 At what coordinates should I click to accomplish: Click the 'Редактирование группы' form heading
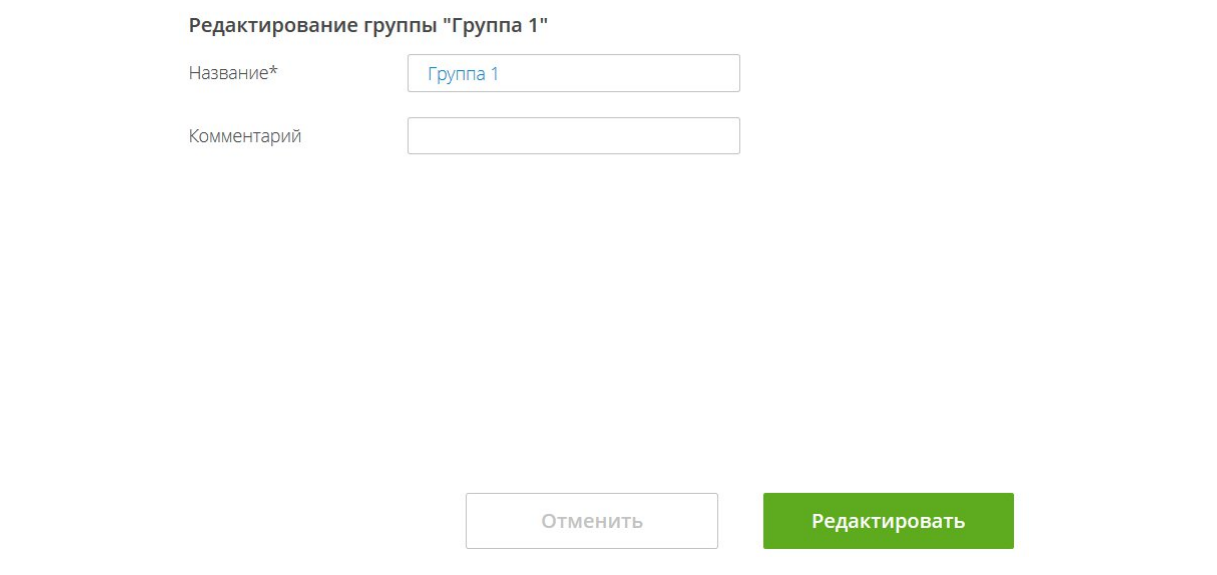tap(371, 24)
